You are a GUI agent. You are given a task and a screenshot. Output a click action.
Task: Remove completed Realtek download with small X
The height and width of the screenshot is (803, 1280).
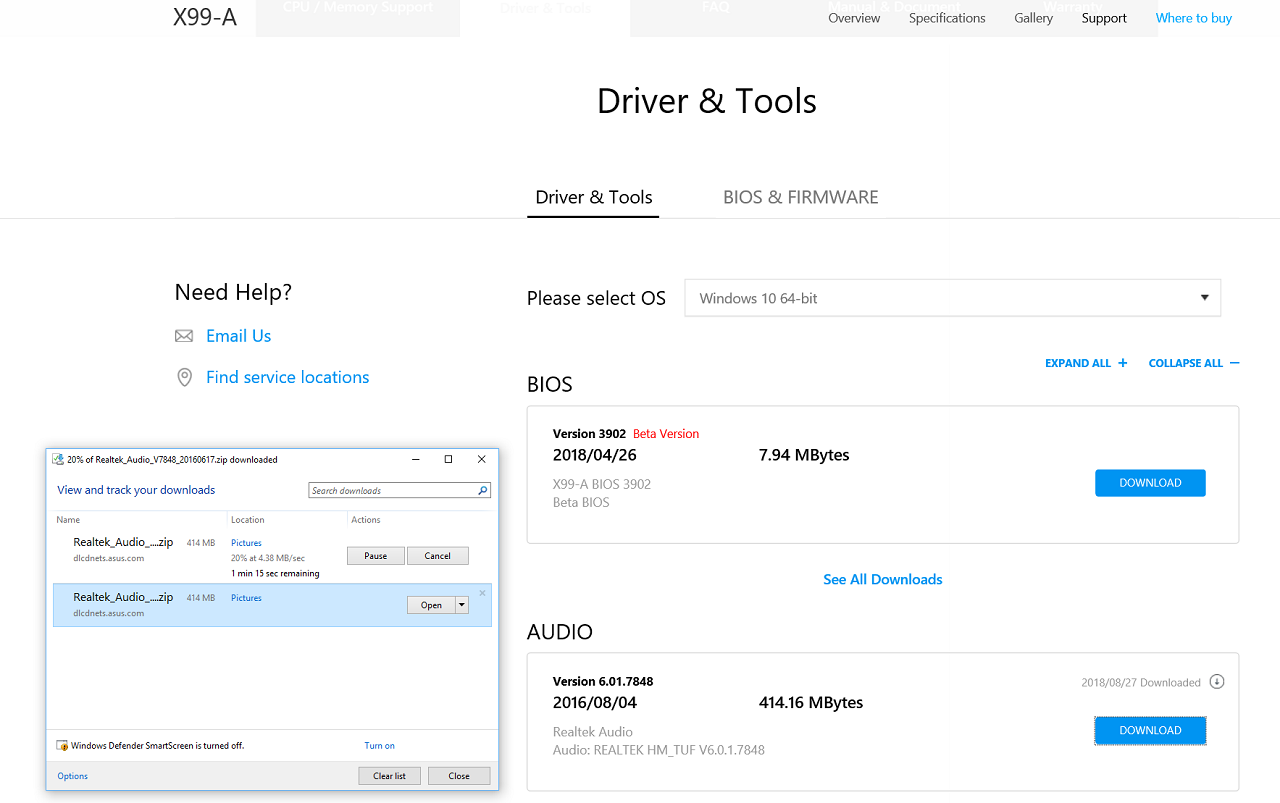click(482, 593)
